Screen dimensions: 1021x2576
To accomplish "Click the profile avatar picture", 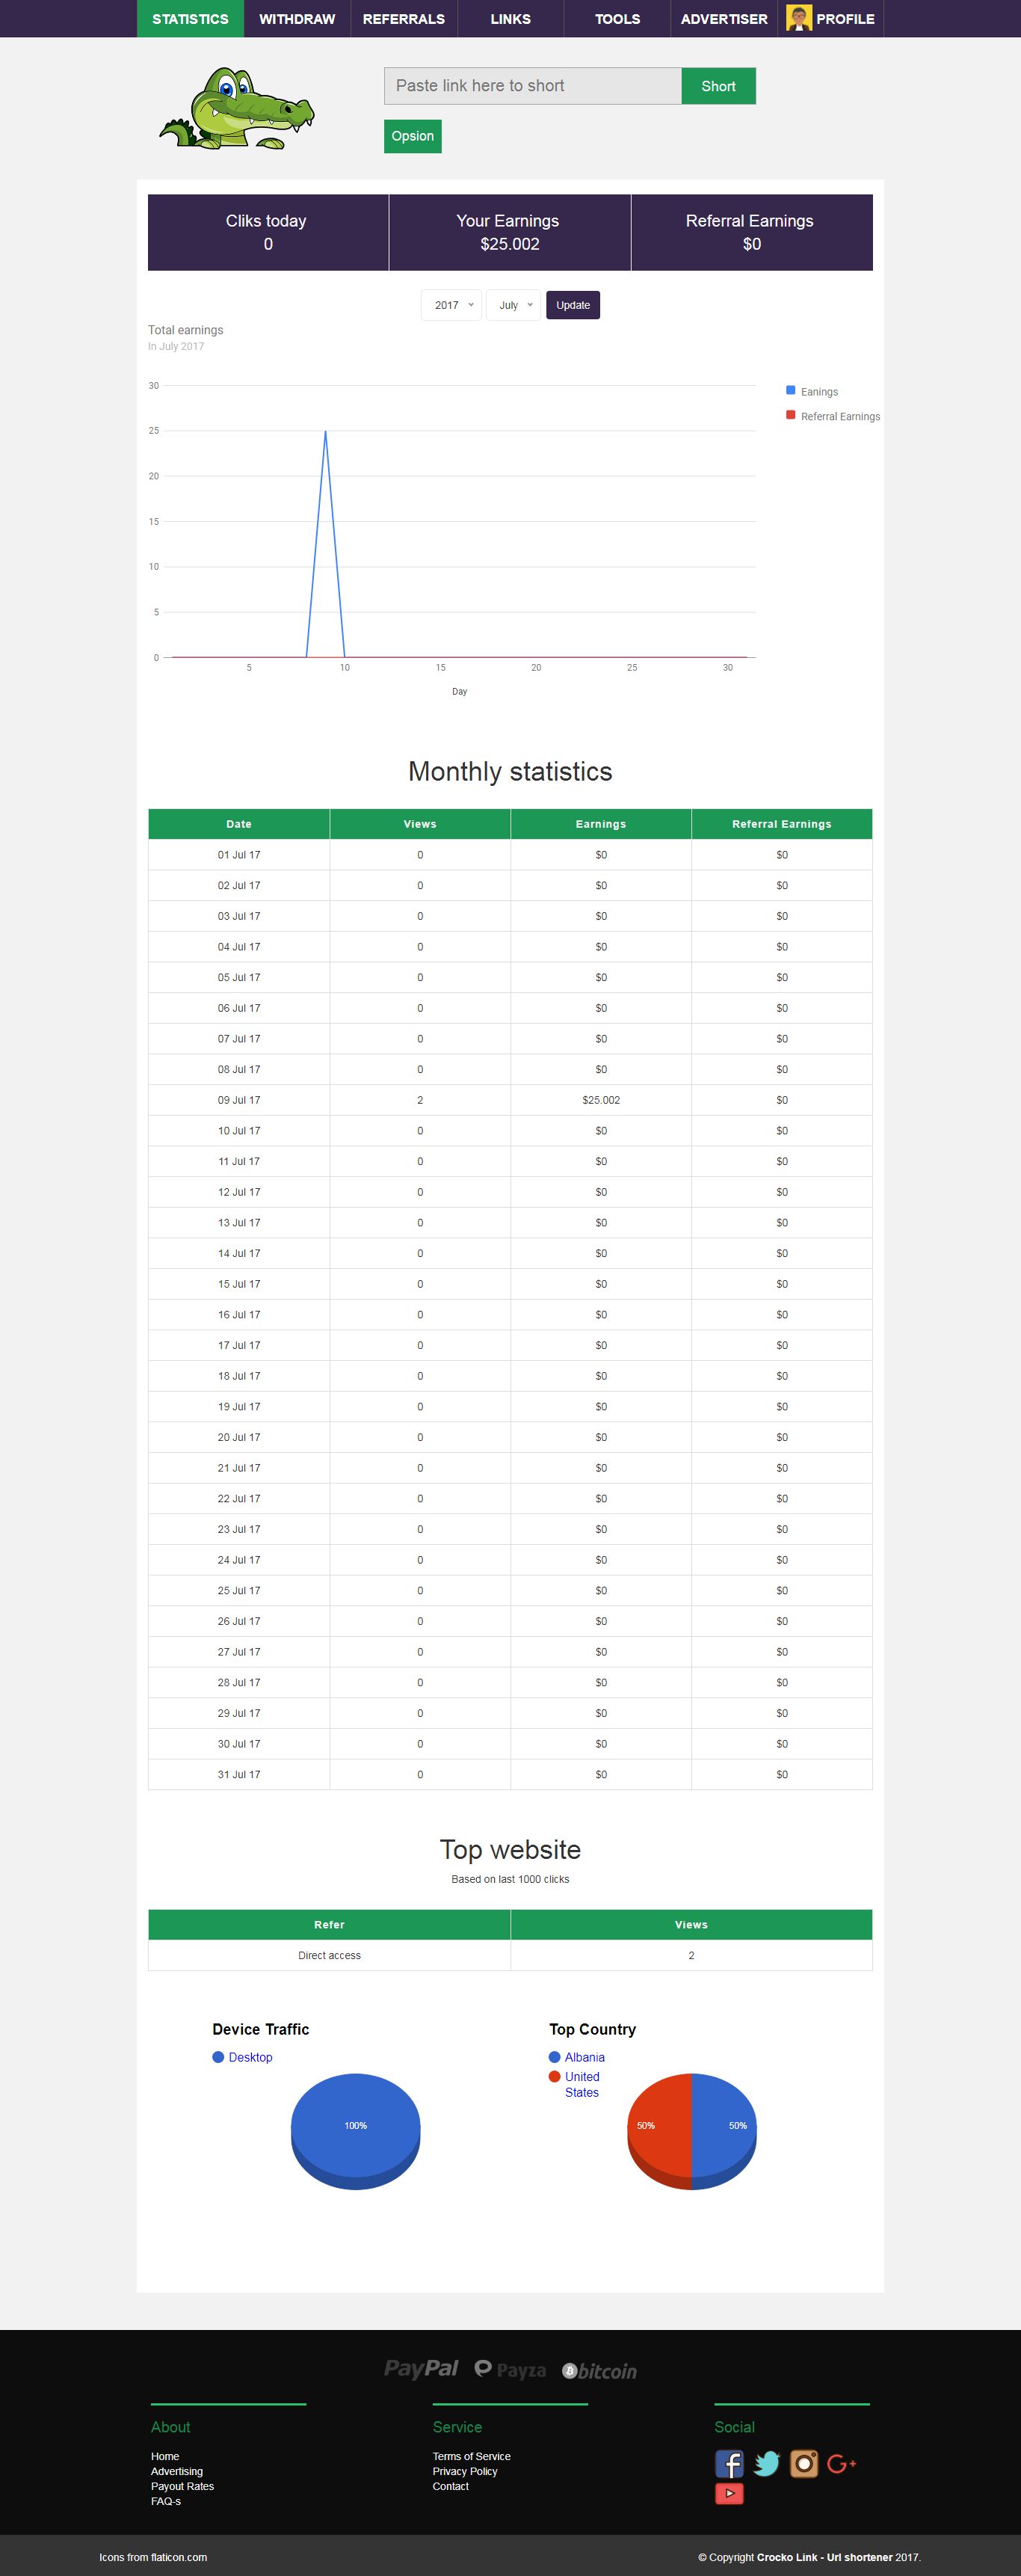I will pos(798,19).
